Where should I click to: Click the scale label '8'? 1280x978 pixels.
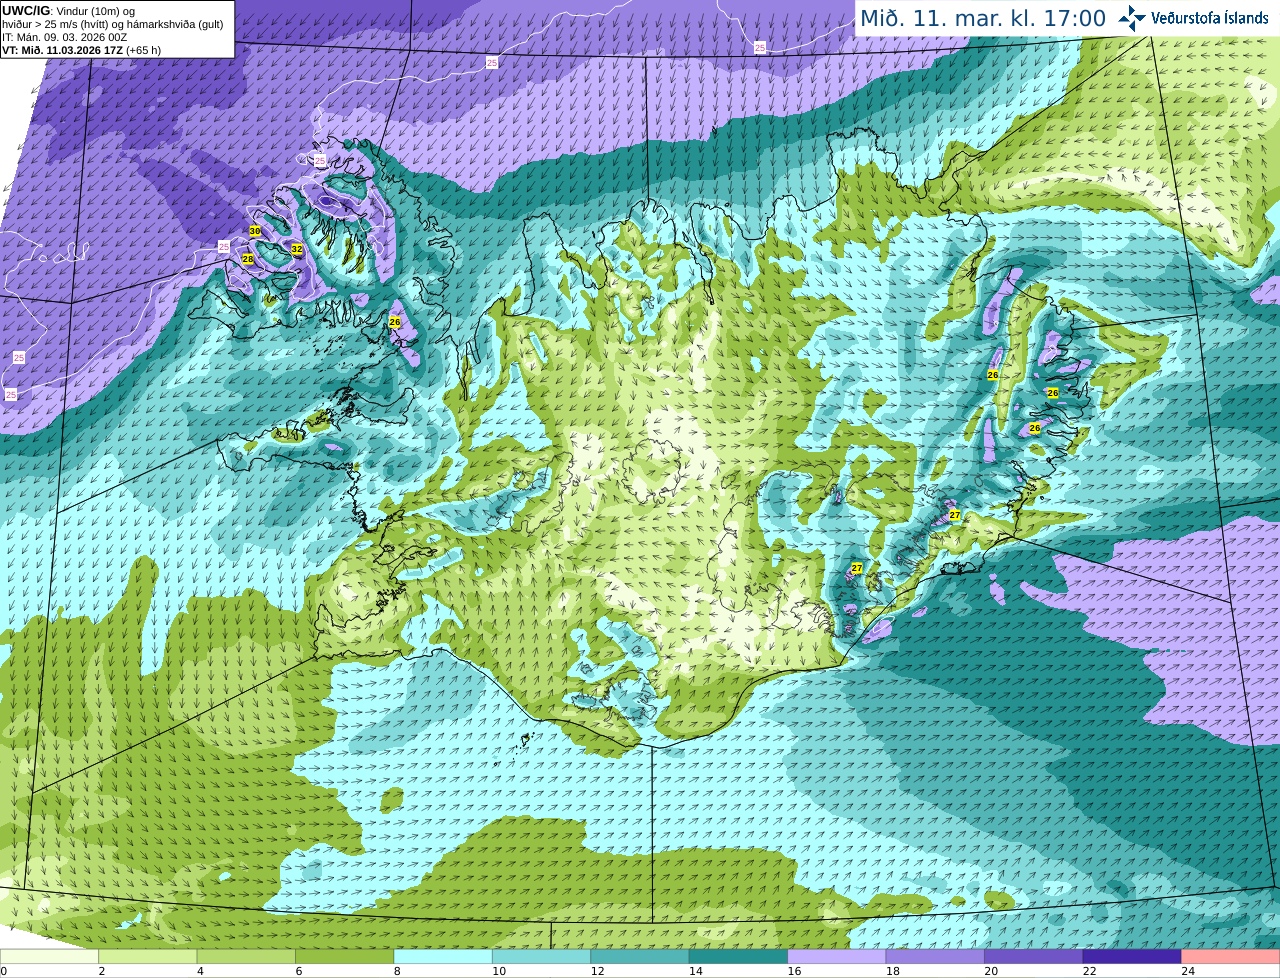tap(397, 971)
